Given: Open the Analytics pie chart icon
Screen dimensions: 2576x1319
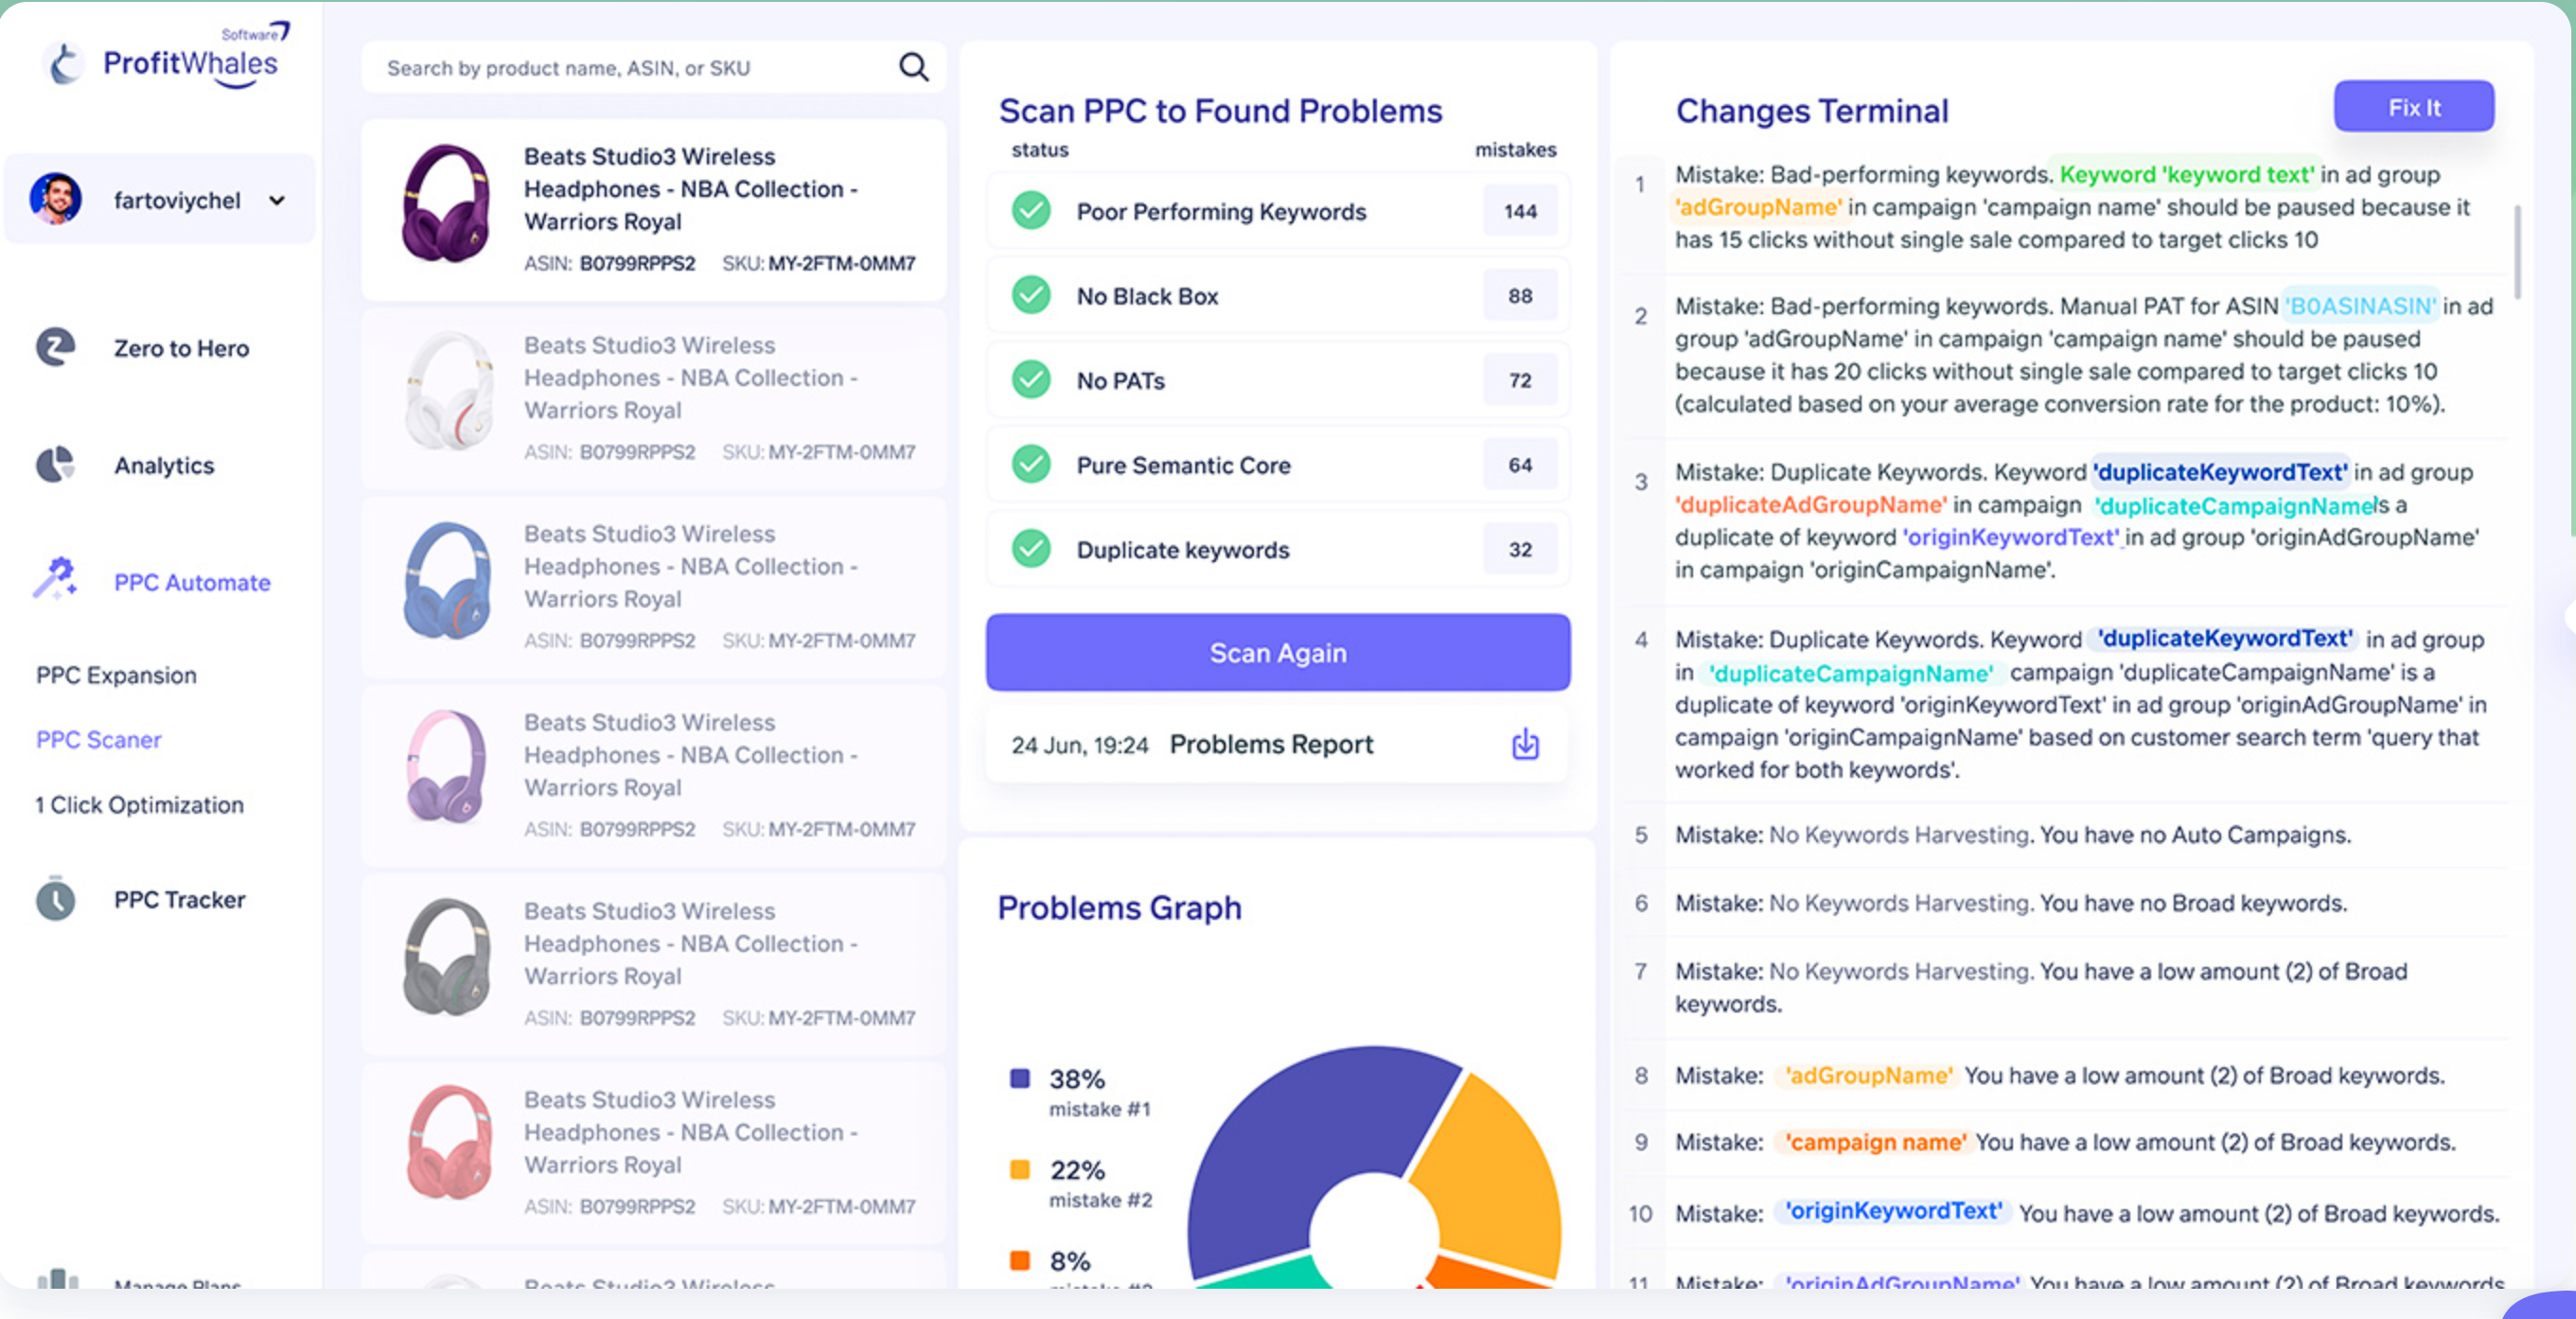Looking at the screenshot, I should coord(55,465).
